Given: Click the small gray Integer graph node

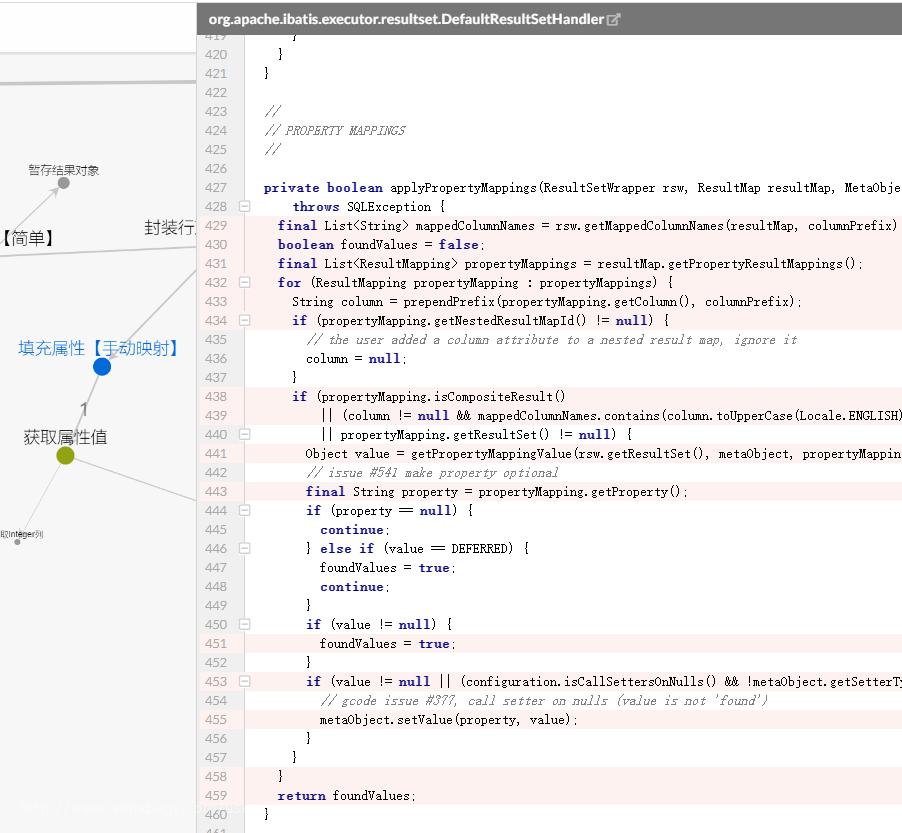Looking at the screenshot, I should click(17, 541).
